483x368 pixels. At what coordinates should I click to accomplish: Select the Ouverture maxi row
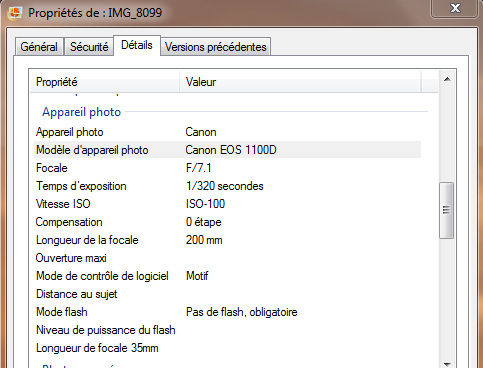[x=227, y=258]
